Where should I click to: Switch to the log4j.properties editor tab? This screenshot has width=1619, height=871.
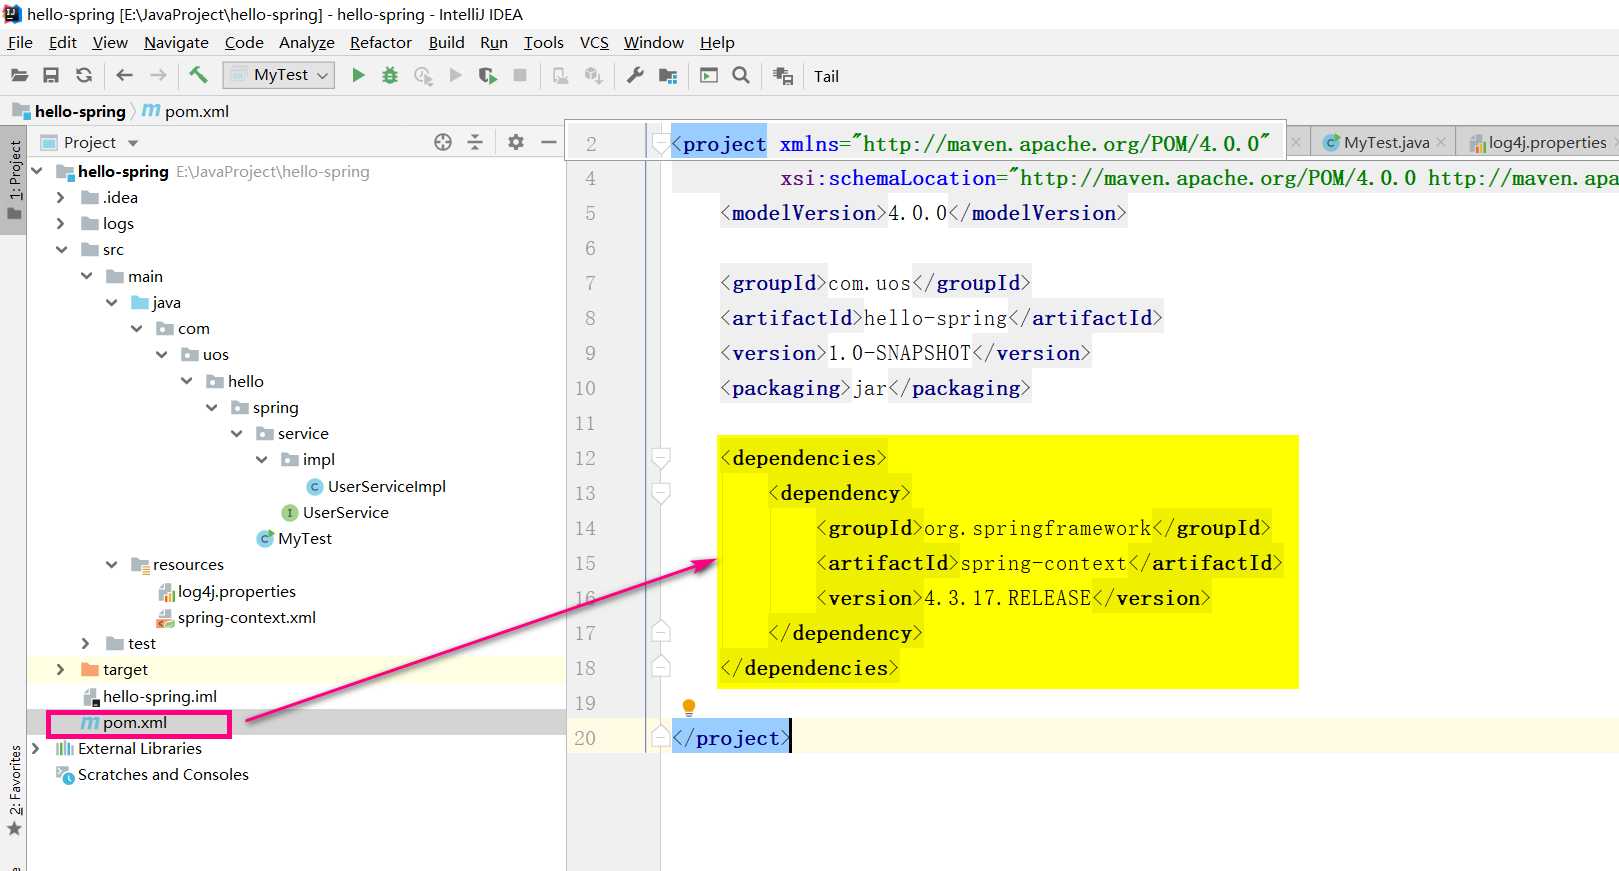(1547, 142)
